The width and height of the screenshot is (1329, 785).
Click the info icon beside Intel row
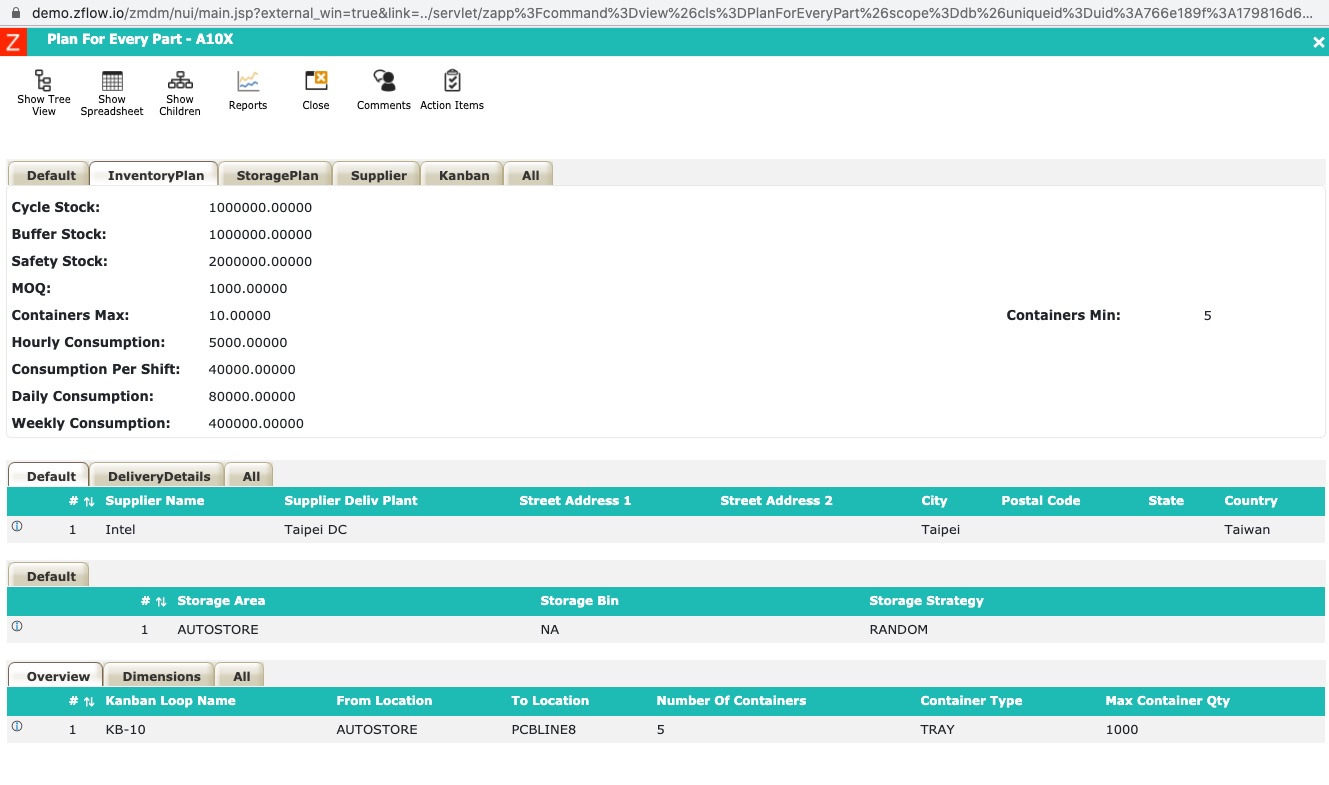point(17,526)
